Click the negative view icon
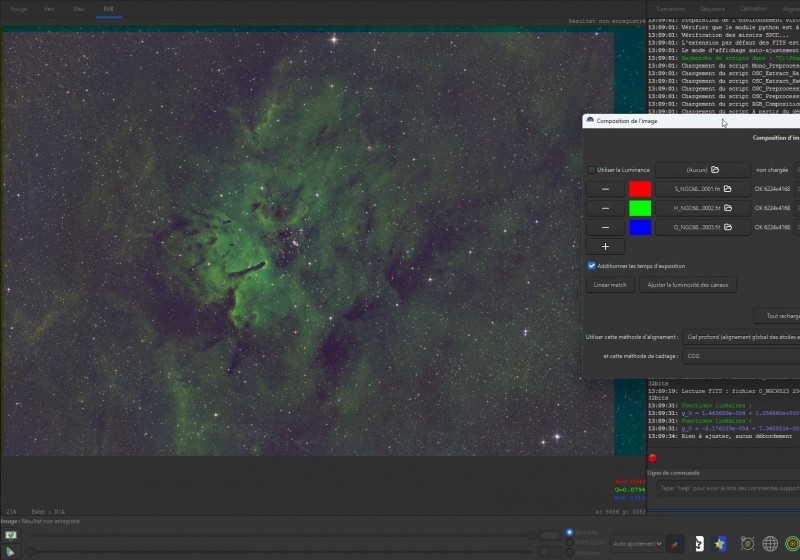 [698, 544]
